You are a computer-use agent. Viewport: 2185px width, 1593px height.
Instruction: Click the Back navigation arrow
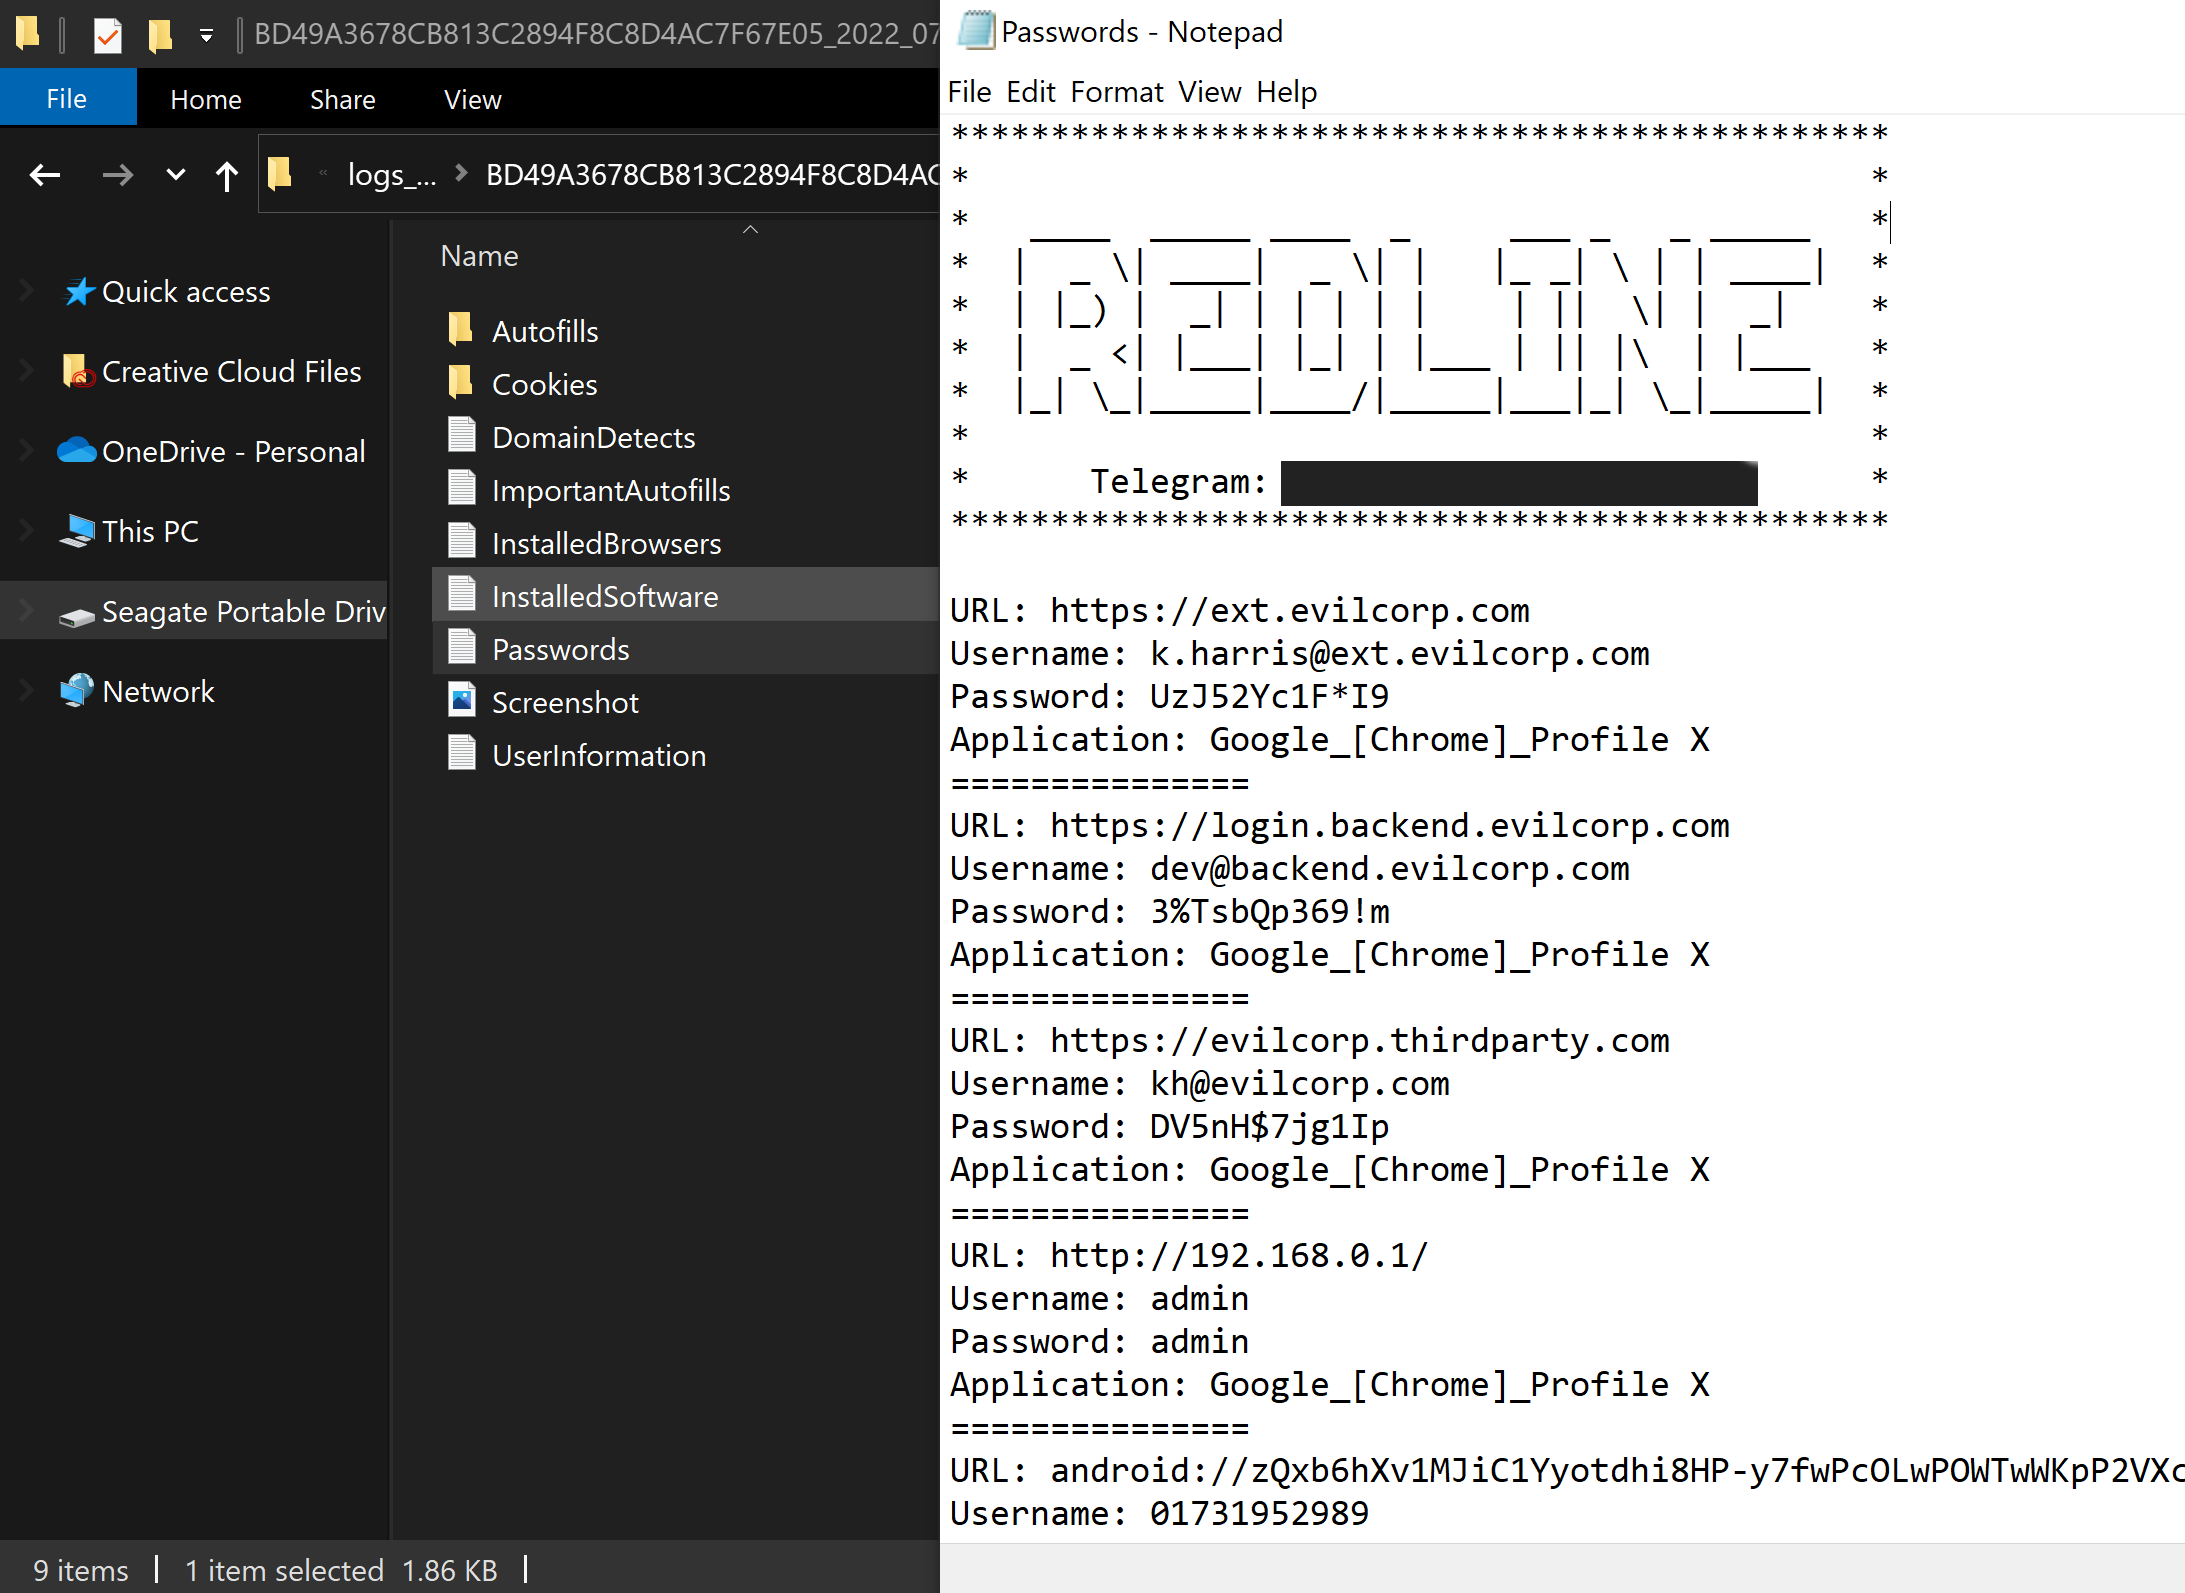(x=45, y=175)
